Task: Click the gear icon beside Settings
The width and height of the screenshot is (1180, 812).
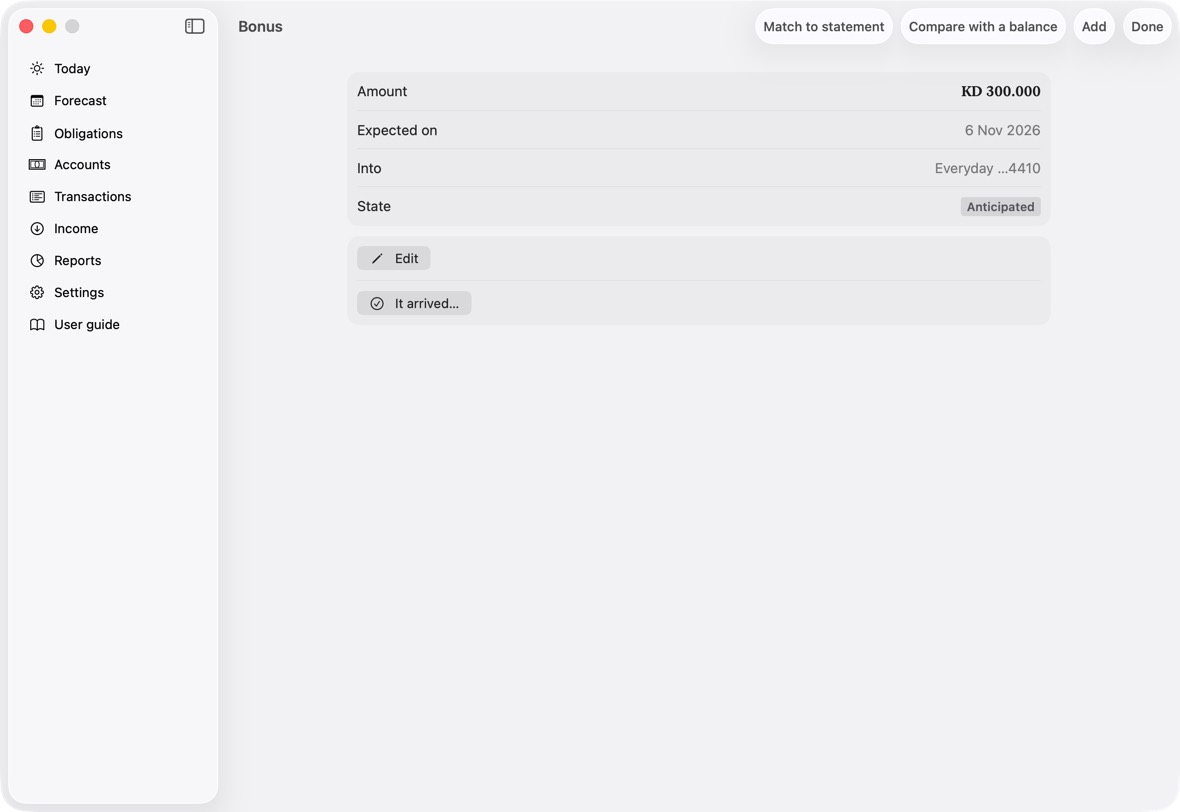Action: [x=37, y=293]
